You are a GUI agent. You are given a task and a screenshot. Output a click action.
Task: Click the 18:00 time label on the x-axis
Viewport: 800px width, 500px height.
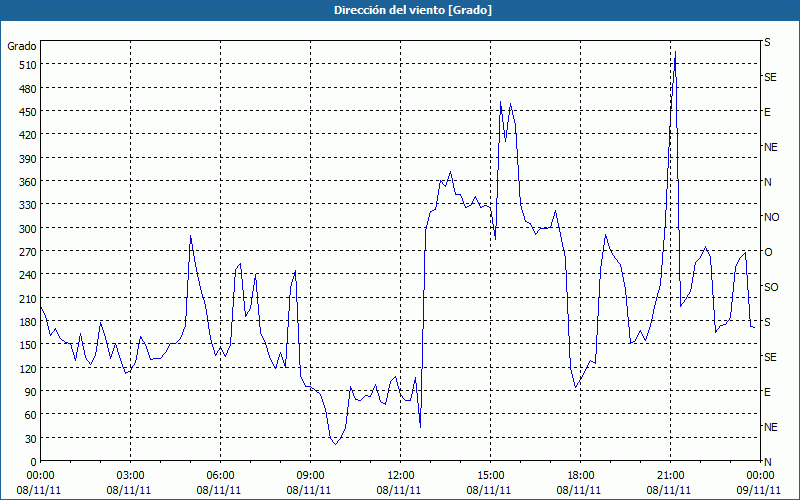tap(581, 476)
